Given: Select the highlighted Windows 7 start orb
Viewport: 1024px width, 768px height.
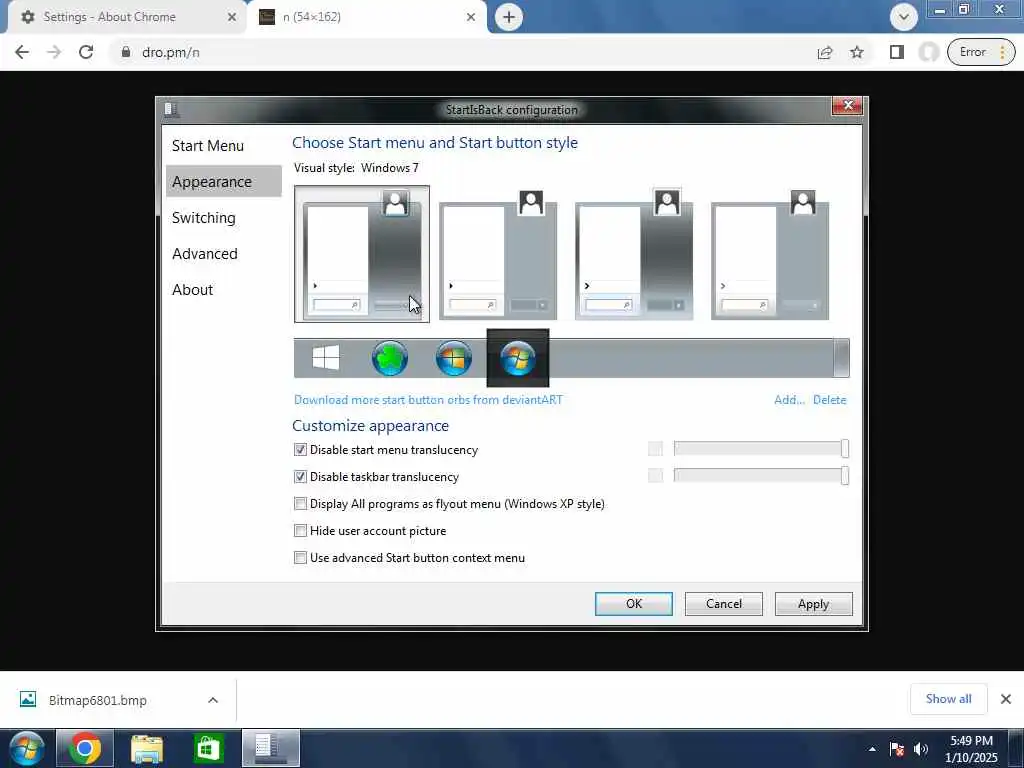Looking at the screenshot, I should 518,358.
